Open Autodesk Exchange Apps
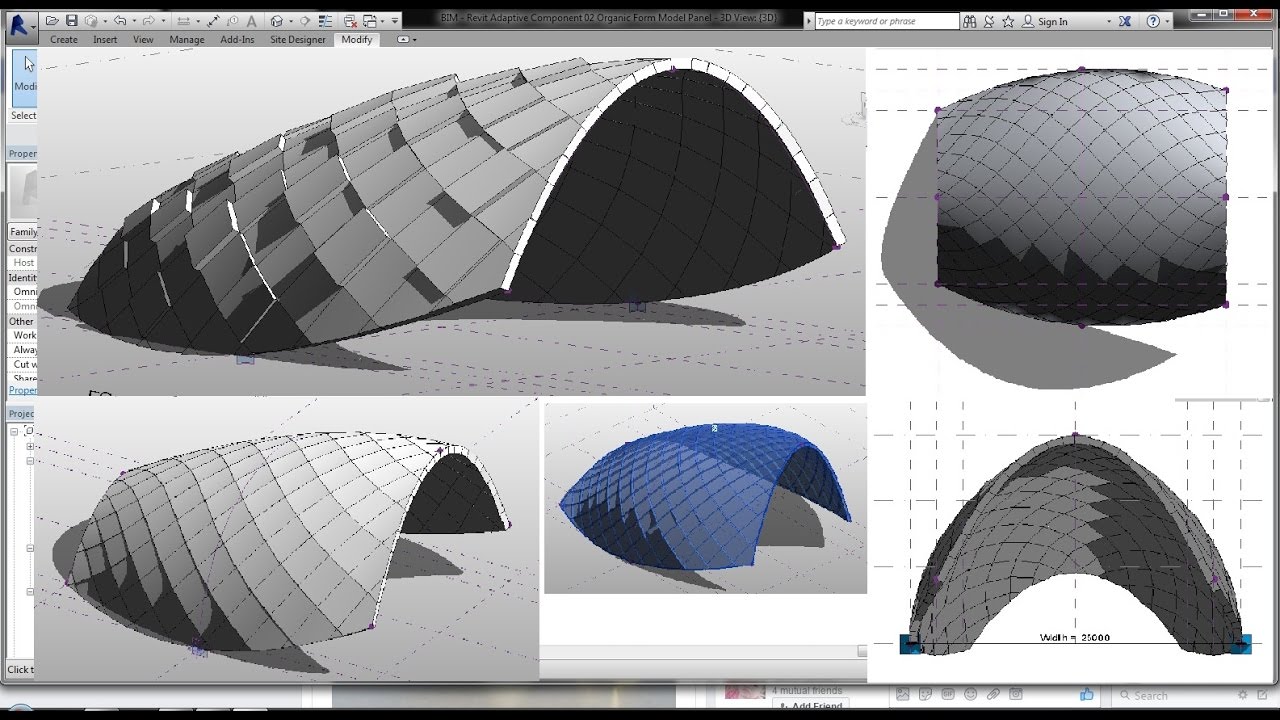This screenshot has height=720, width=1280. (1125, 20)
